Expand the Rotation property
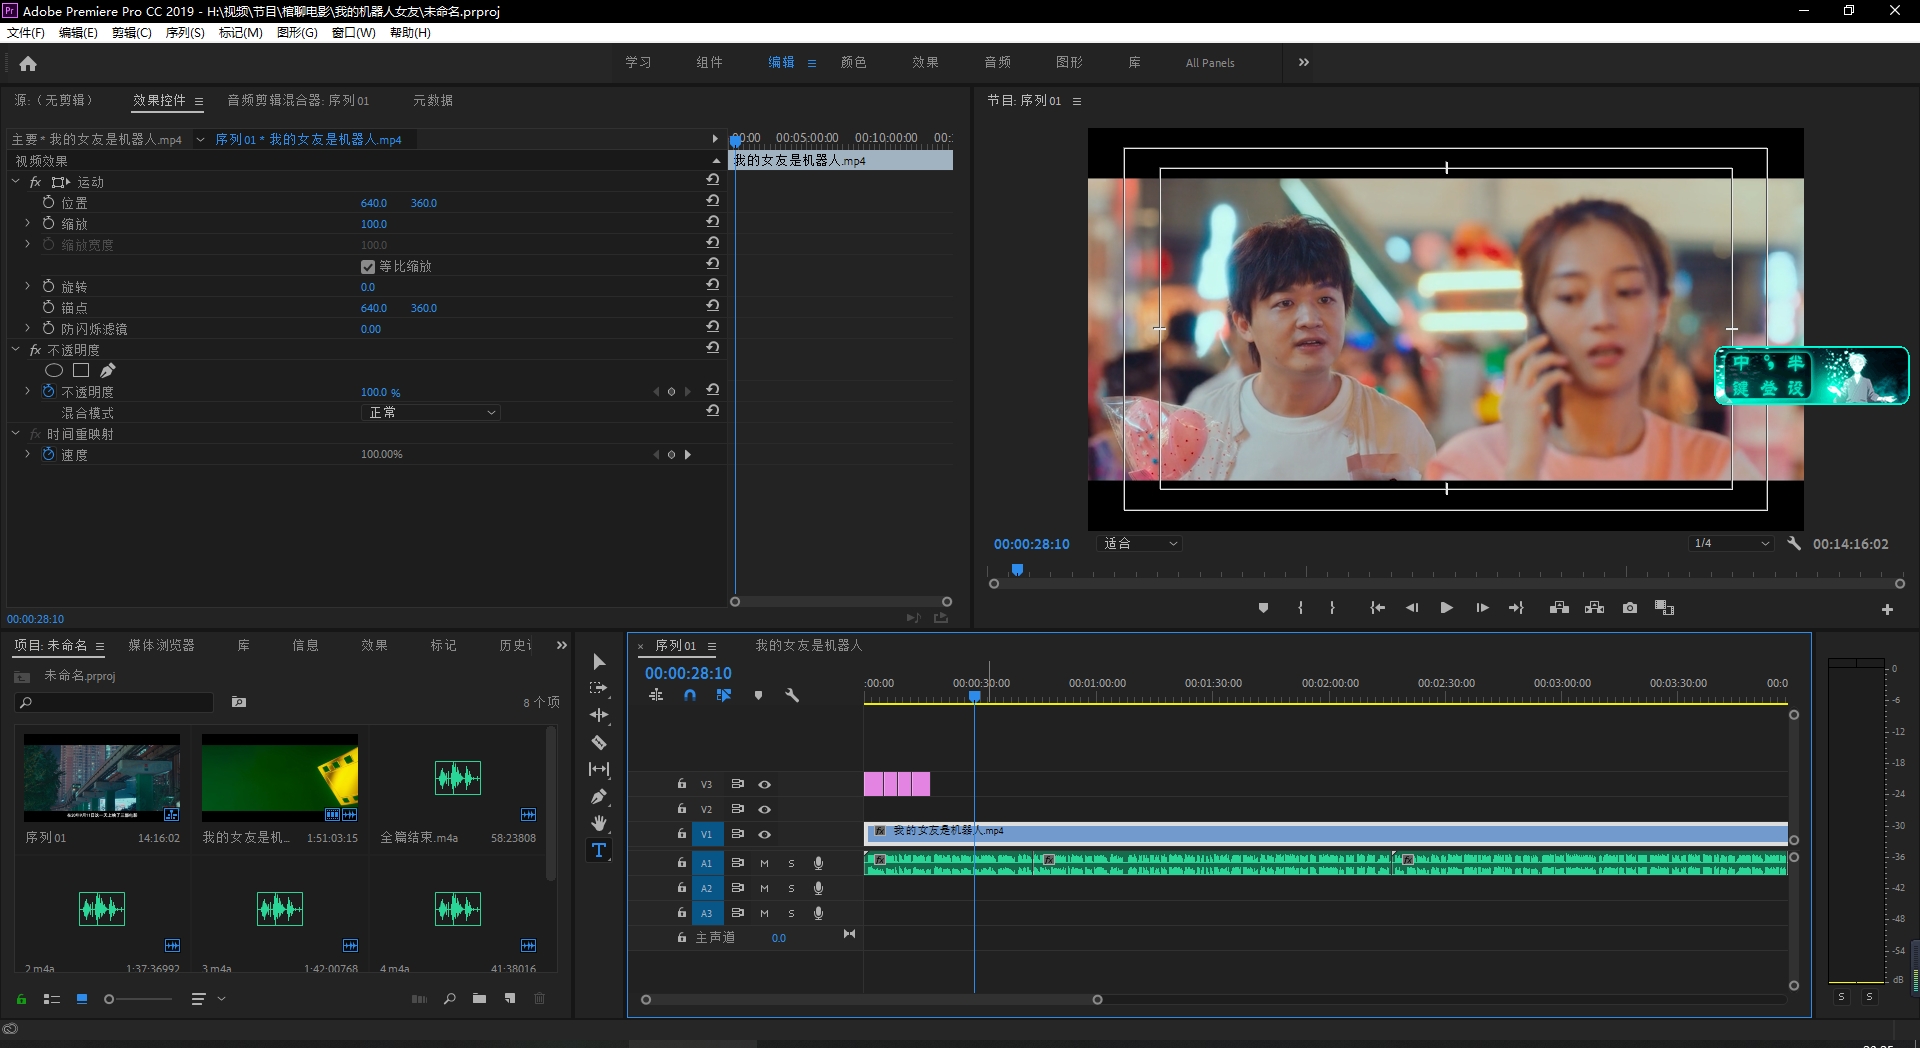 coord(27,286)
